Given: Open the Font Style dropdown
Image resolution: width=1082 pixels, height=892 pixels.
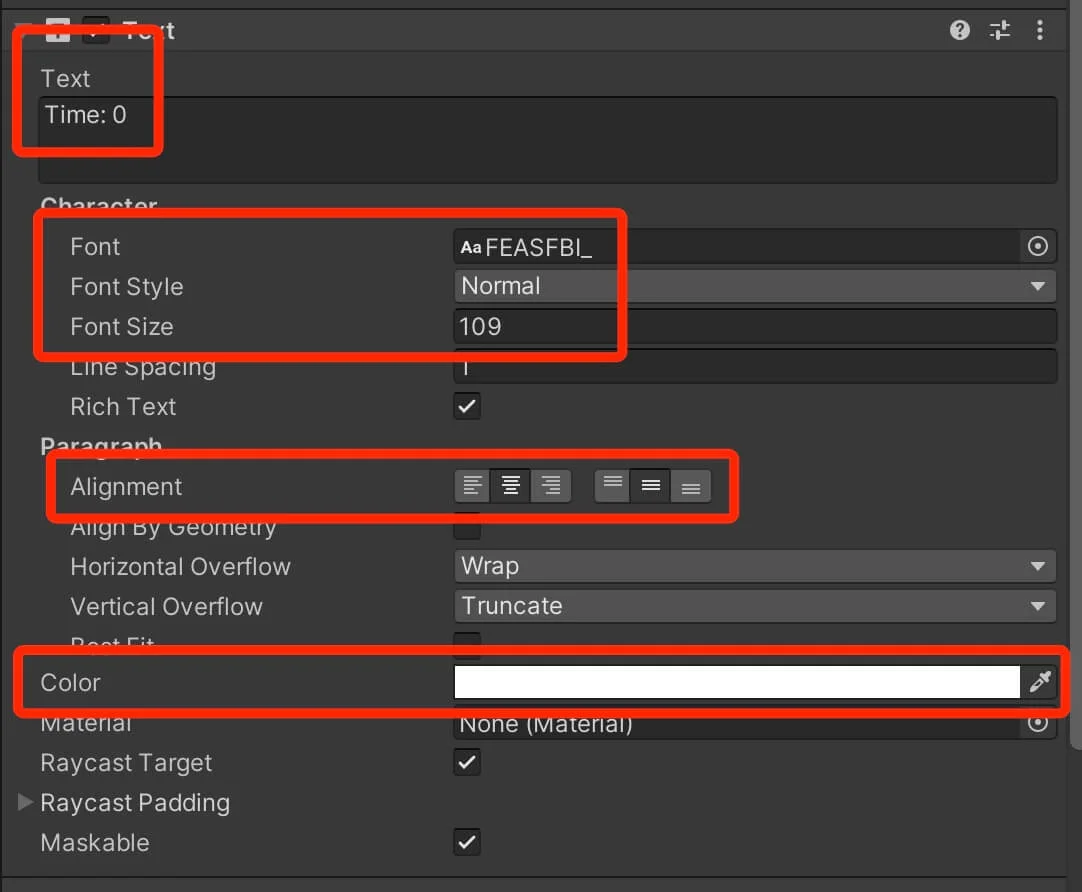Looking at the screenshot, I should click(755, 286).
